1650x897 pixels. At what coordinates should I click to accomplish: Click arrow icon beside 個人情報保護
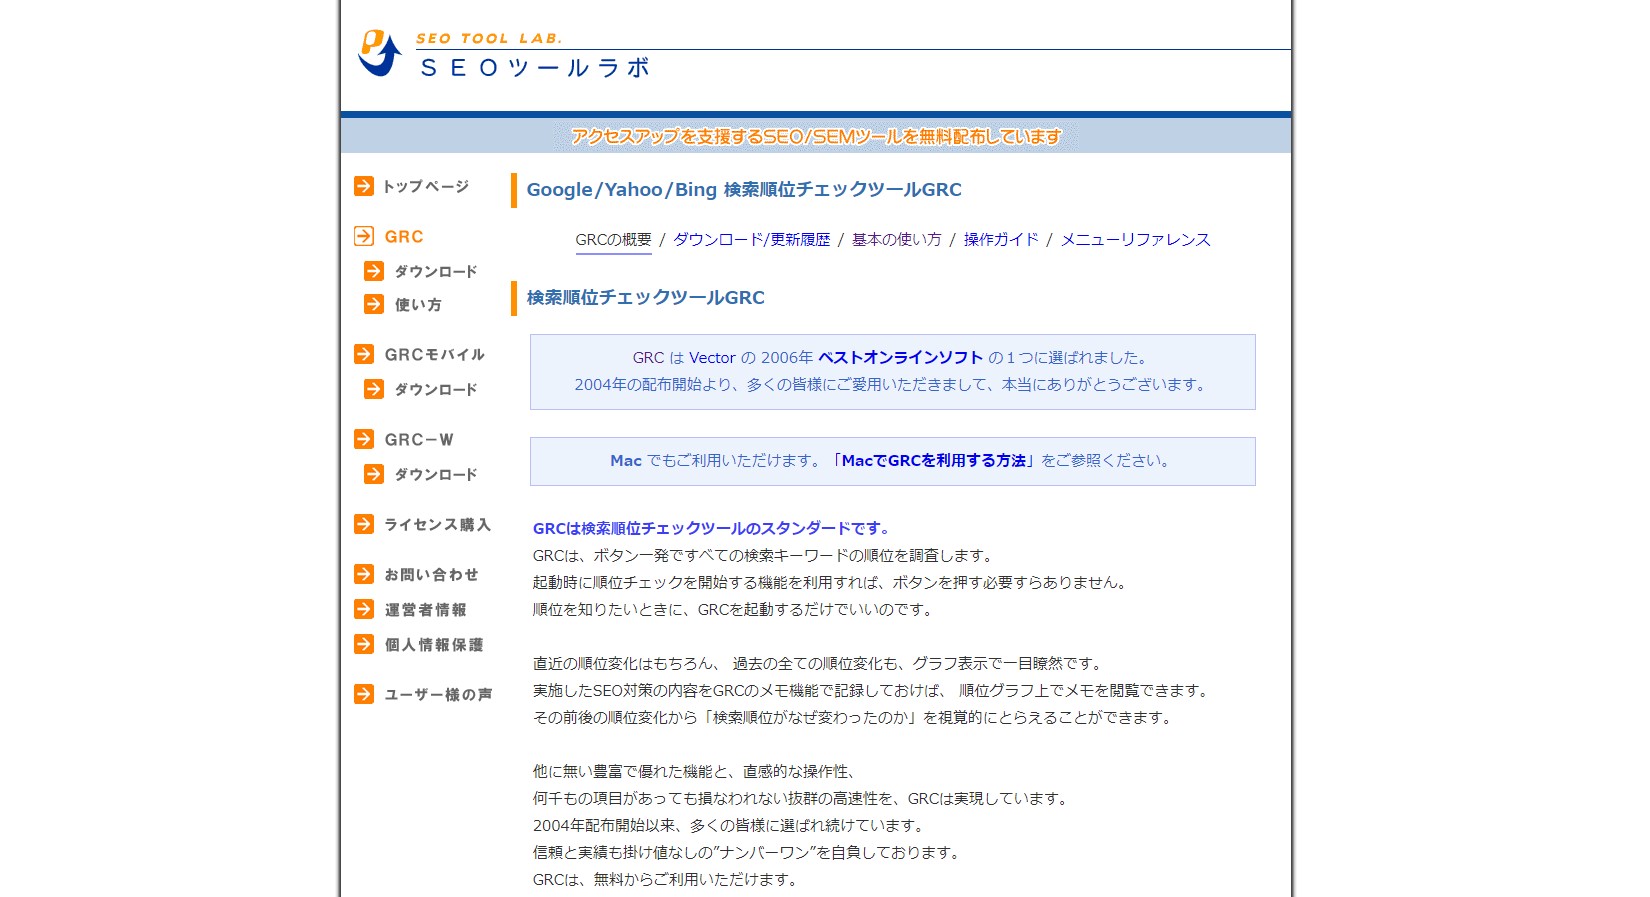(364, 644)
